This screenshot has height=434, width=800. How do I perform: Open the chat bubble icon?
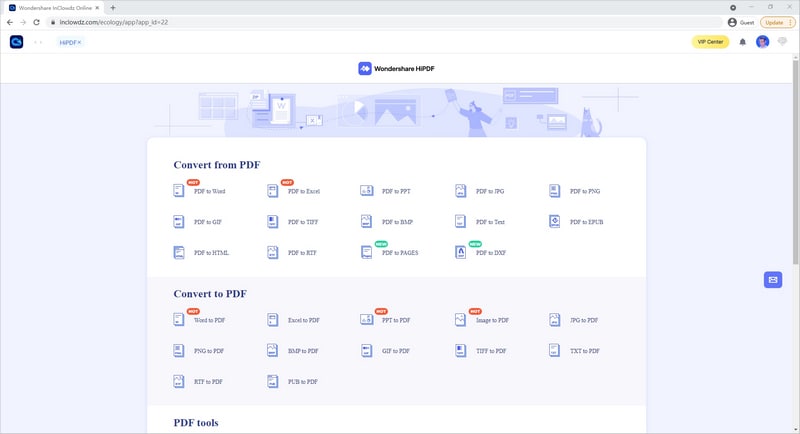[x=782, y=42]
